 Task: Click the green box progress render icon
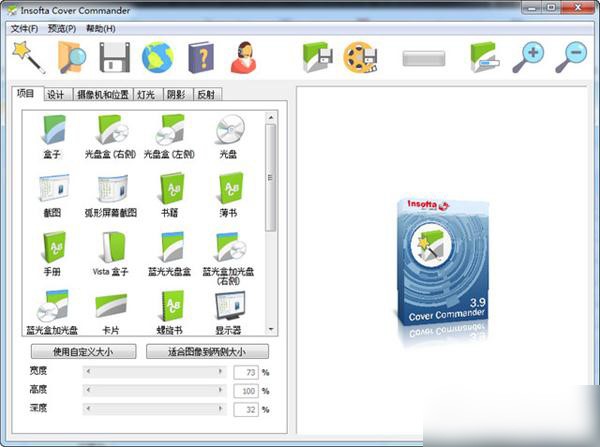pos(484,57)
